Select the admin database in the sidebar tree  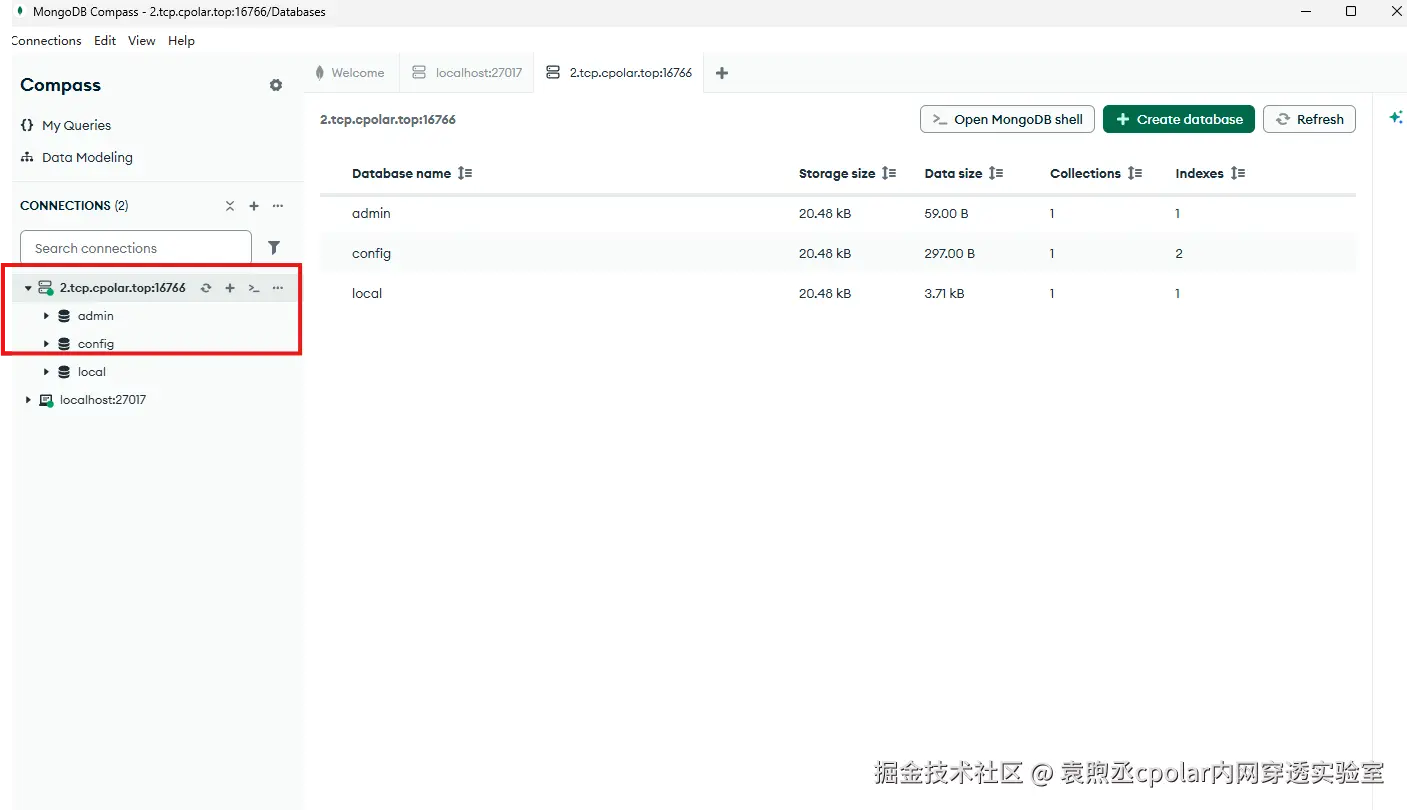pyautogui.click(x=96, y=316)
